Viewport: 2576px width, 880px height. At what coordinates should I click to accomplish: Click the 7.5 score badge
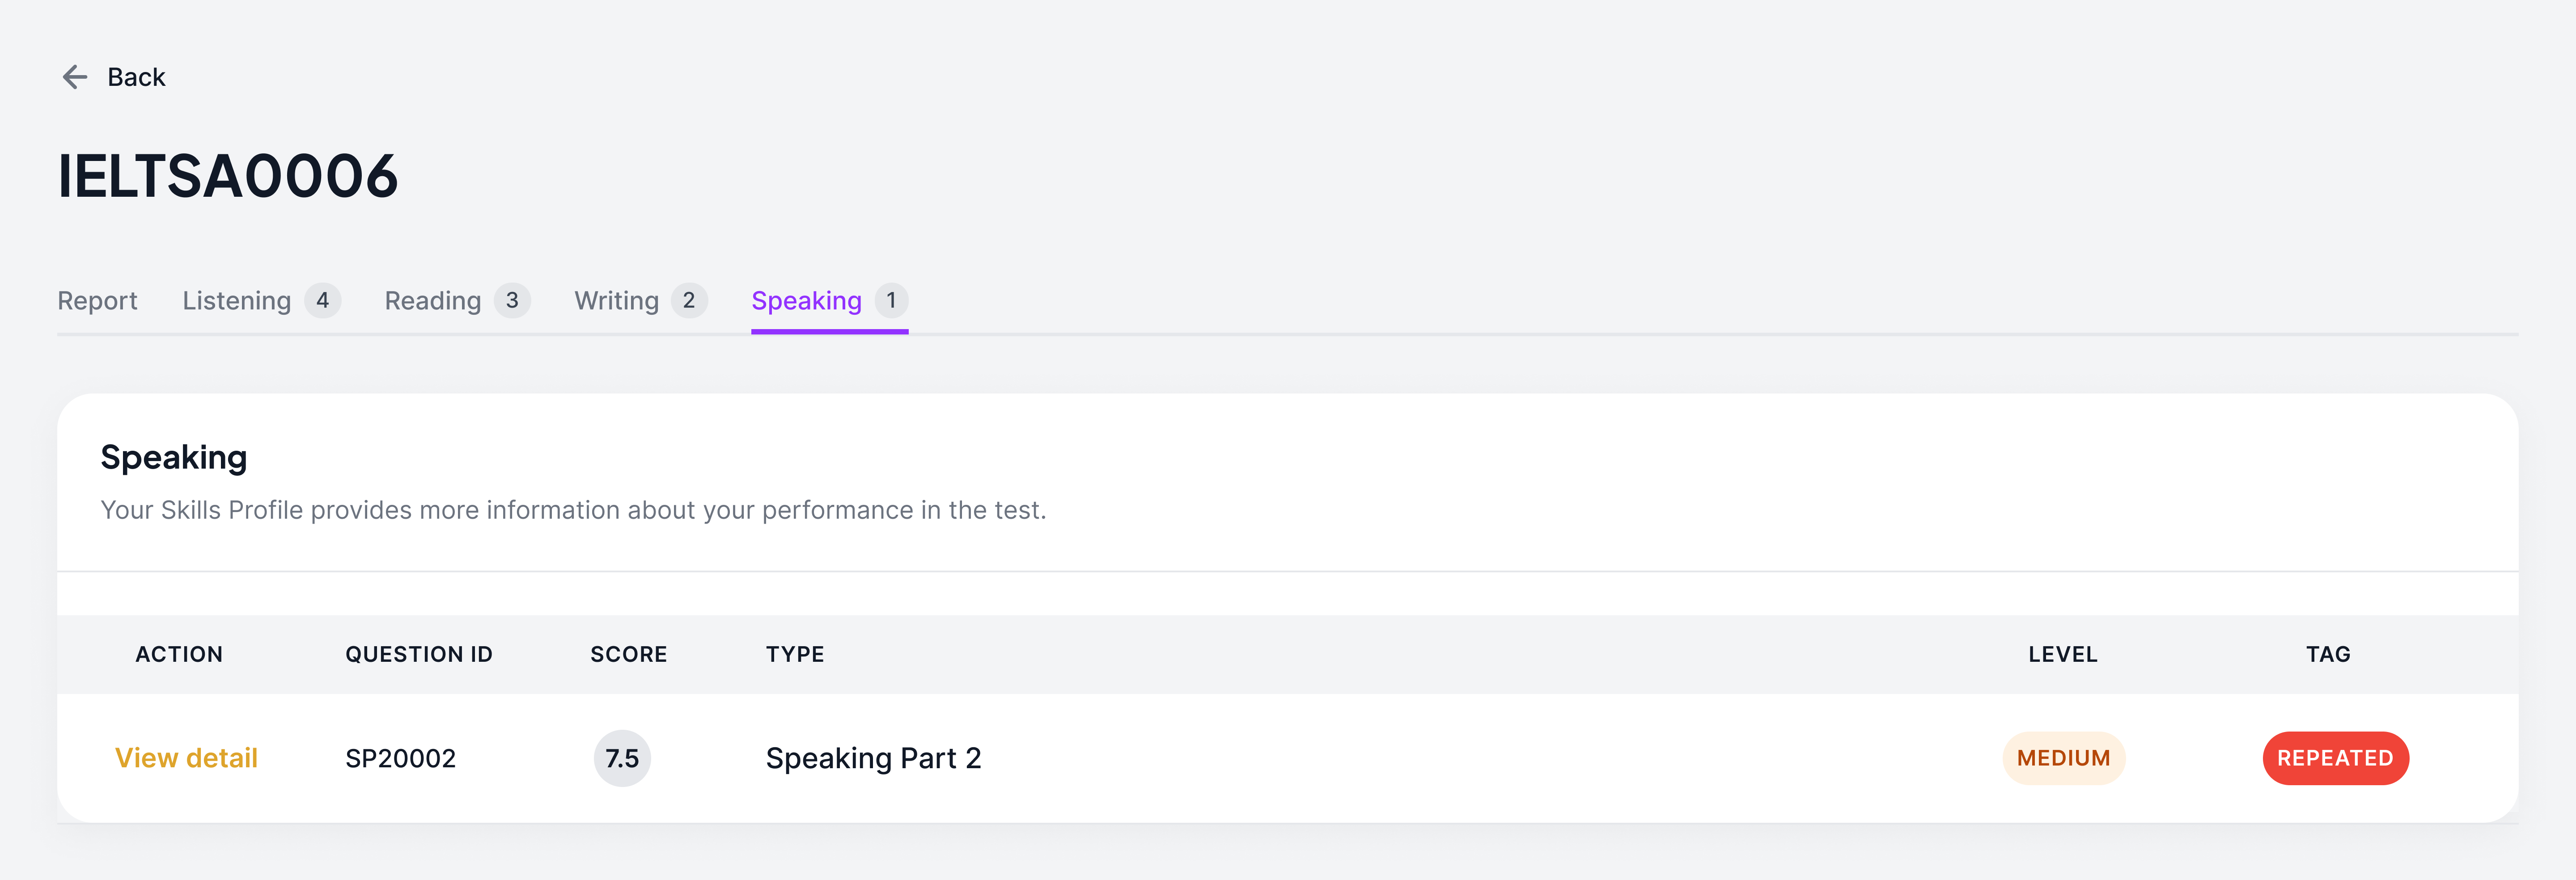[x=622, y=758]
